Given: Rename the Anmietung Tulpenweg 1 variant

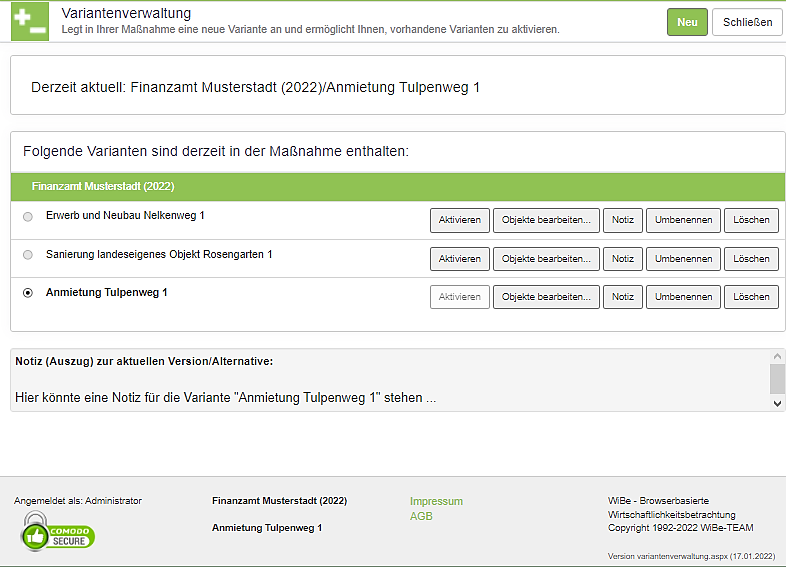Looking at the screenshot, I should pyautogui.click(x=683, y=297).
